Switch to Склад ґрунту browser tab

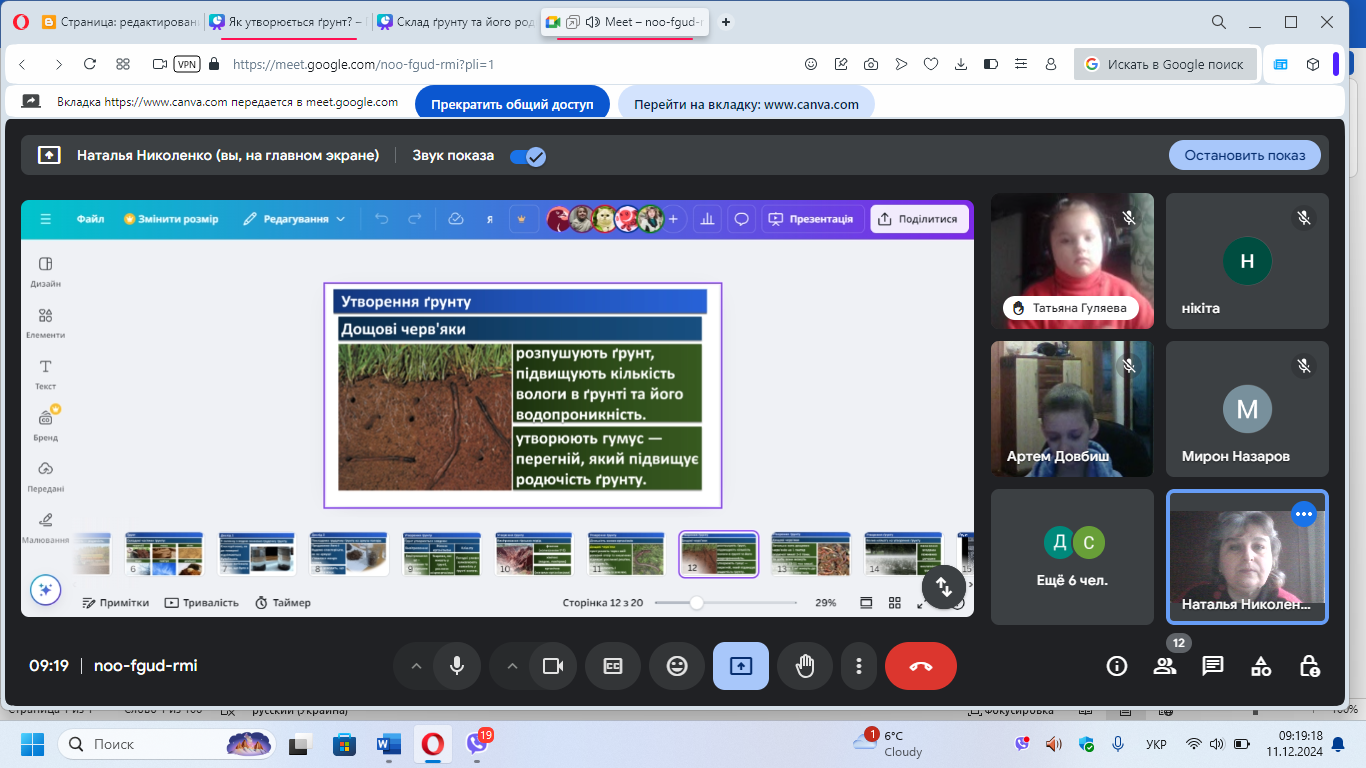(x=455, y=22)
